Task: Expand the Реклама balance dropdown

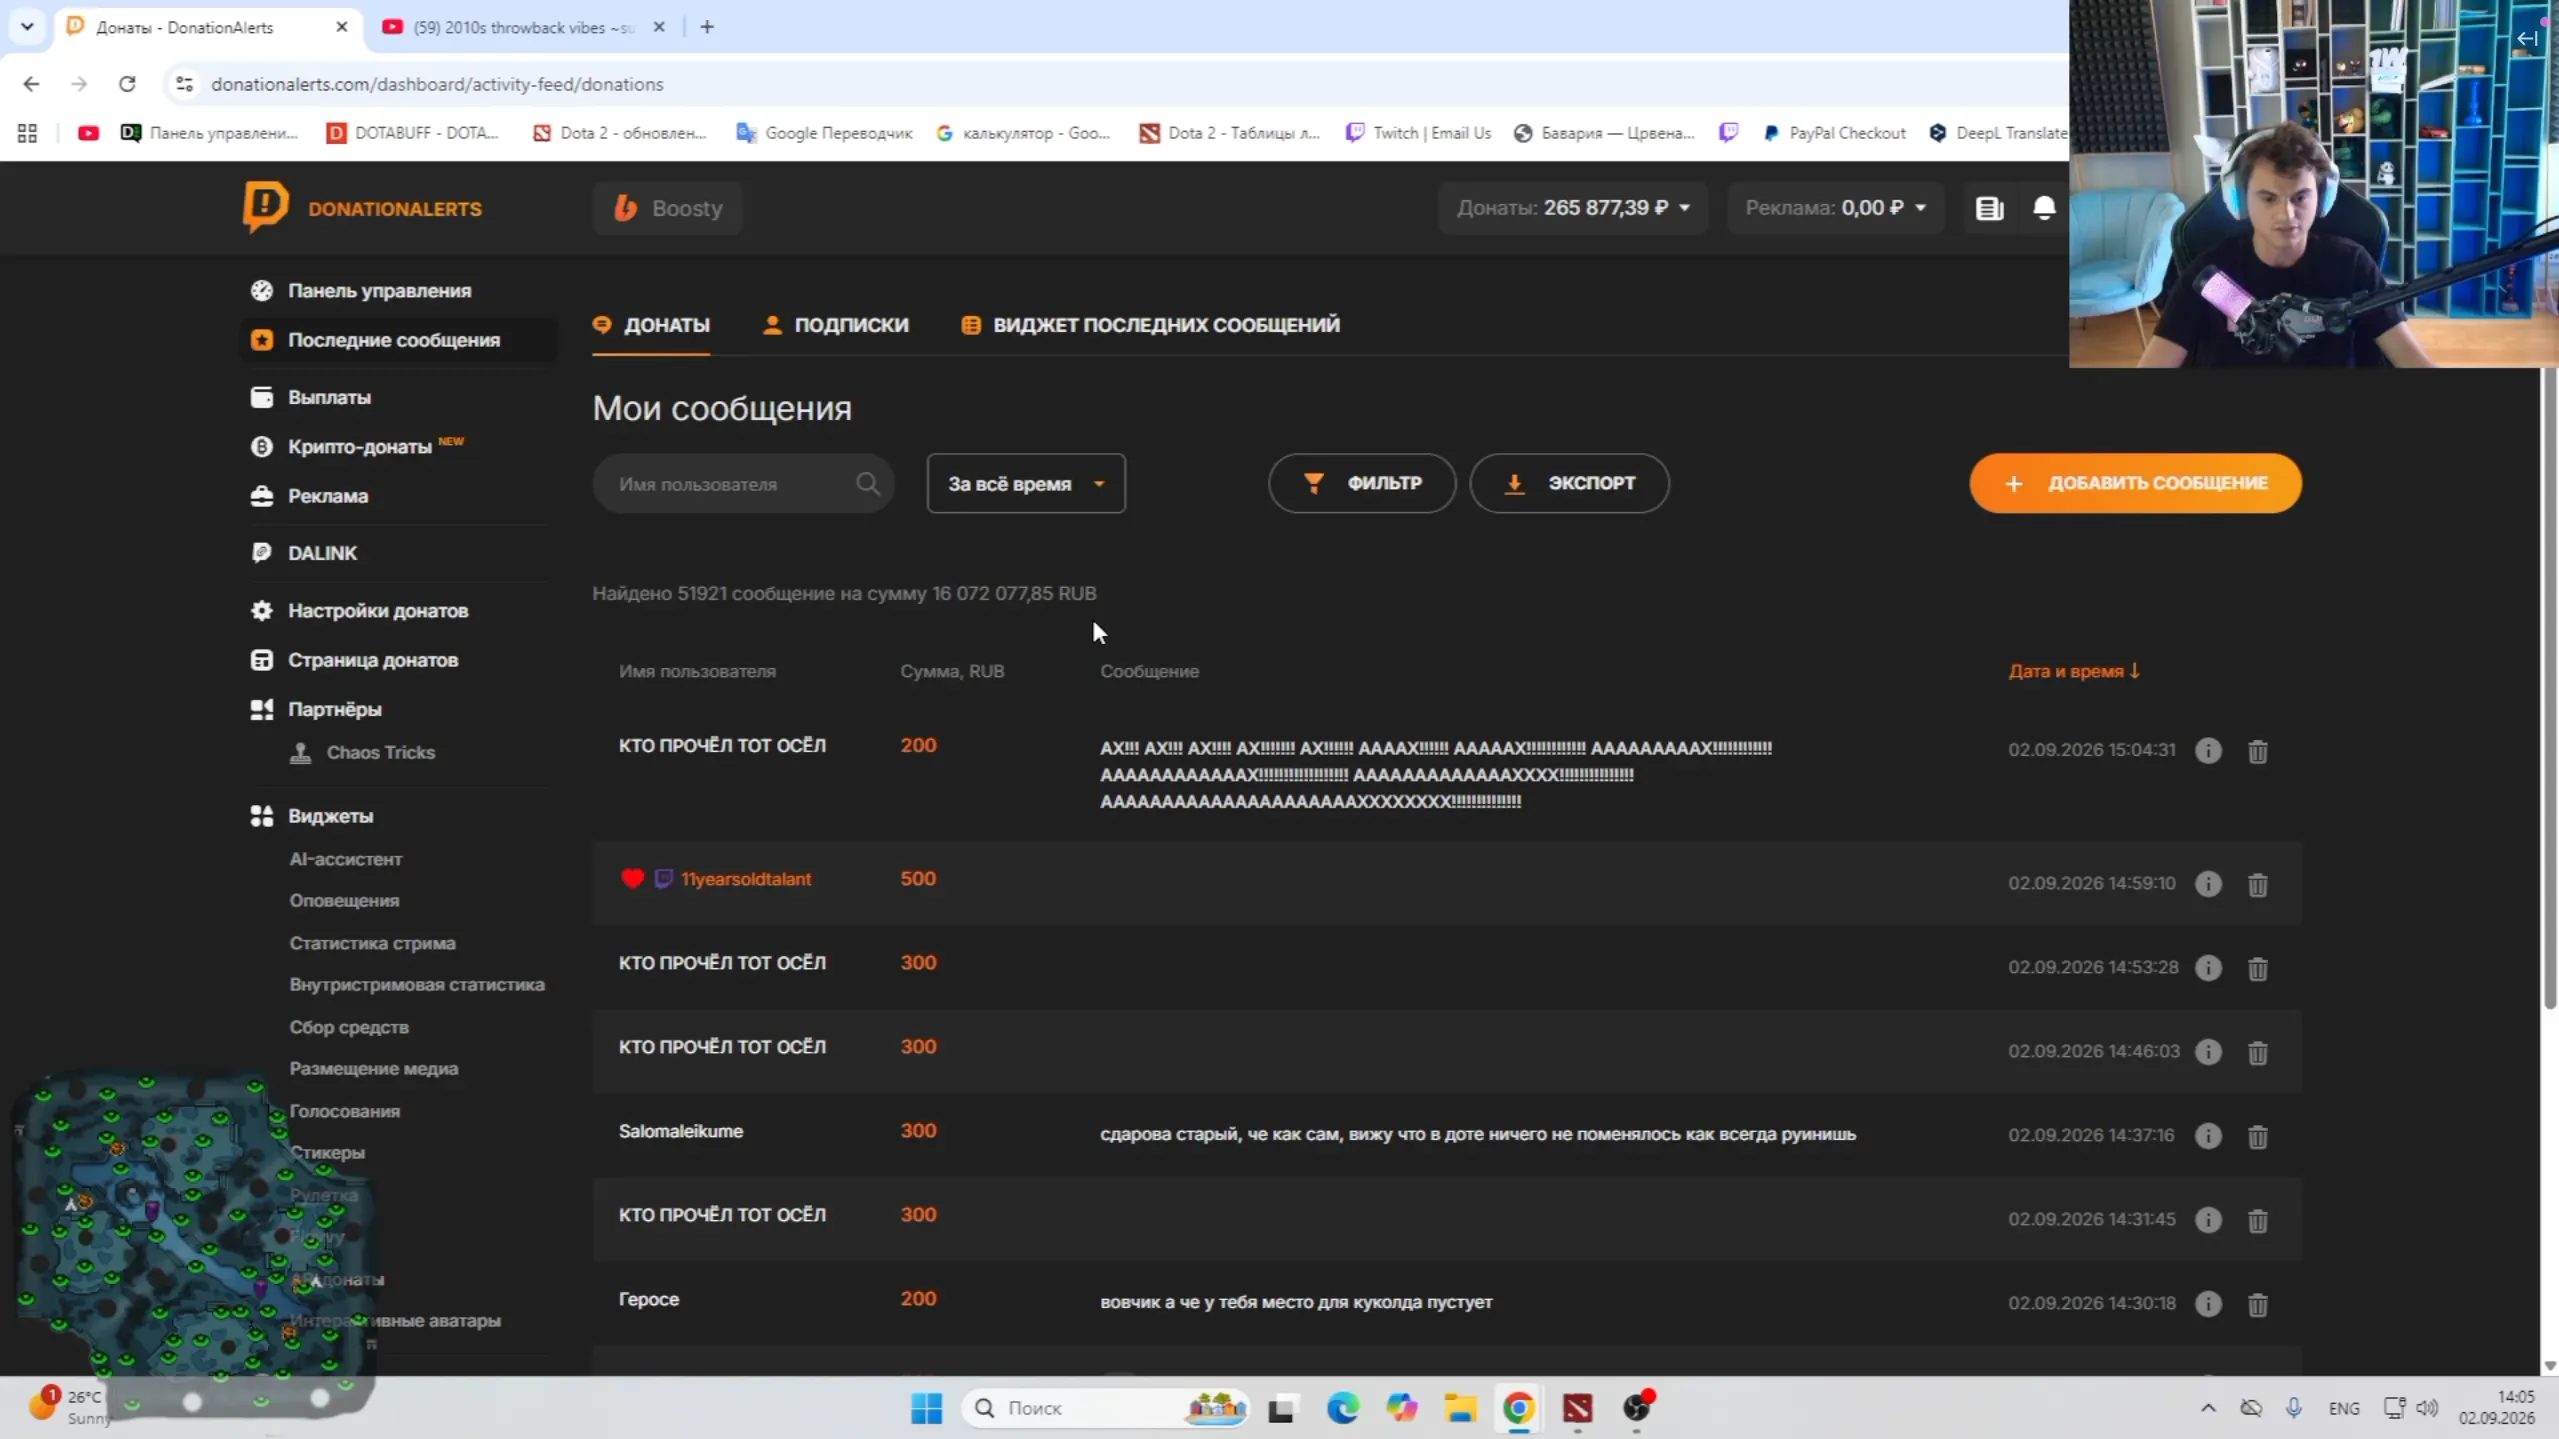Action: pyautogui.click(x=1835, y=208)
